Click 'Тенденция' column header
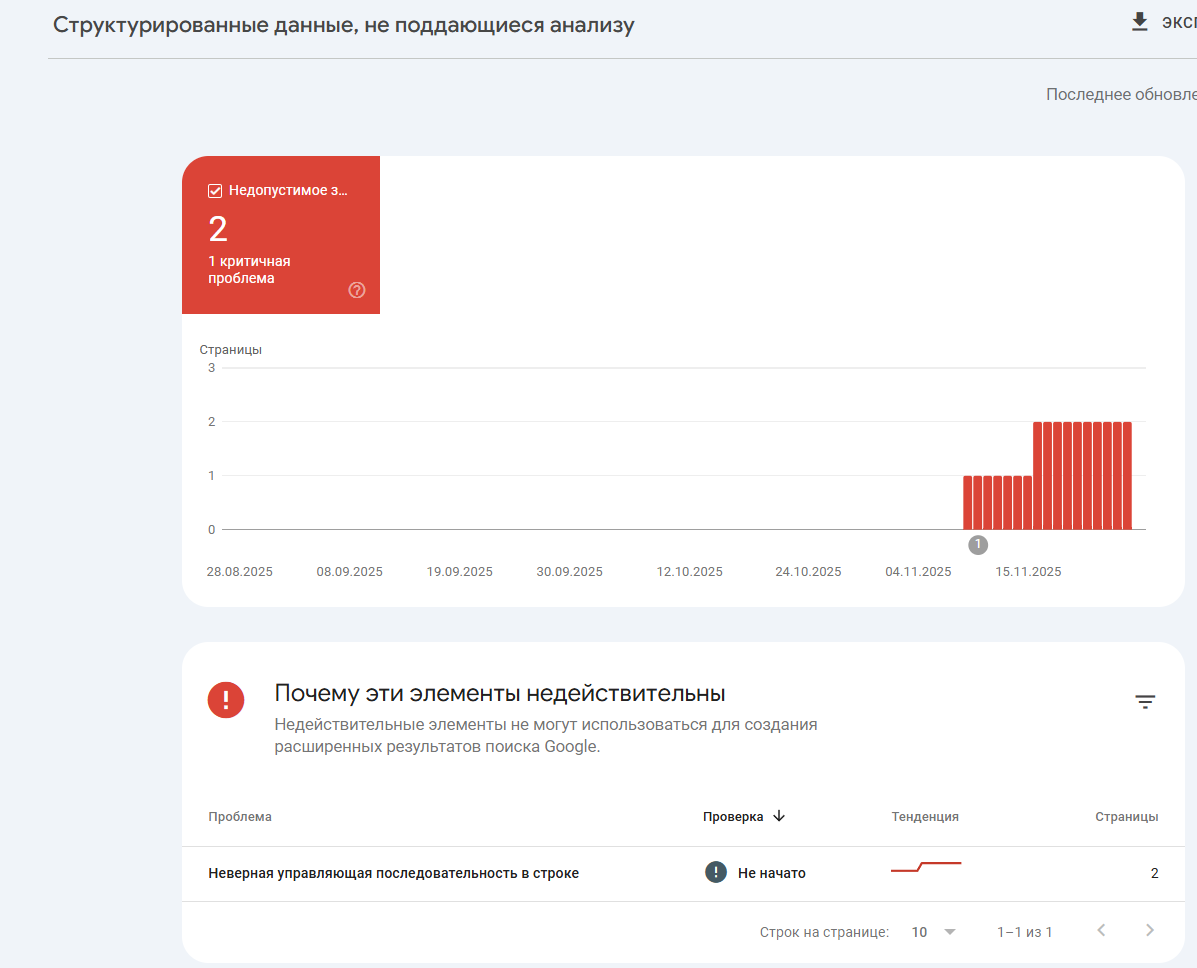Viewport: 1197px width, 968px height. click(924, 817)
